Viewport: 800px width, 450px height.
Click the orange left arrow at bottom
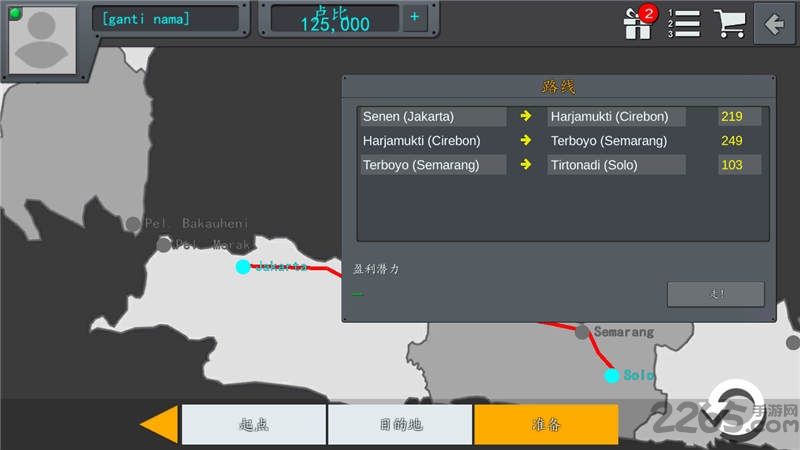pos(159,424)
